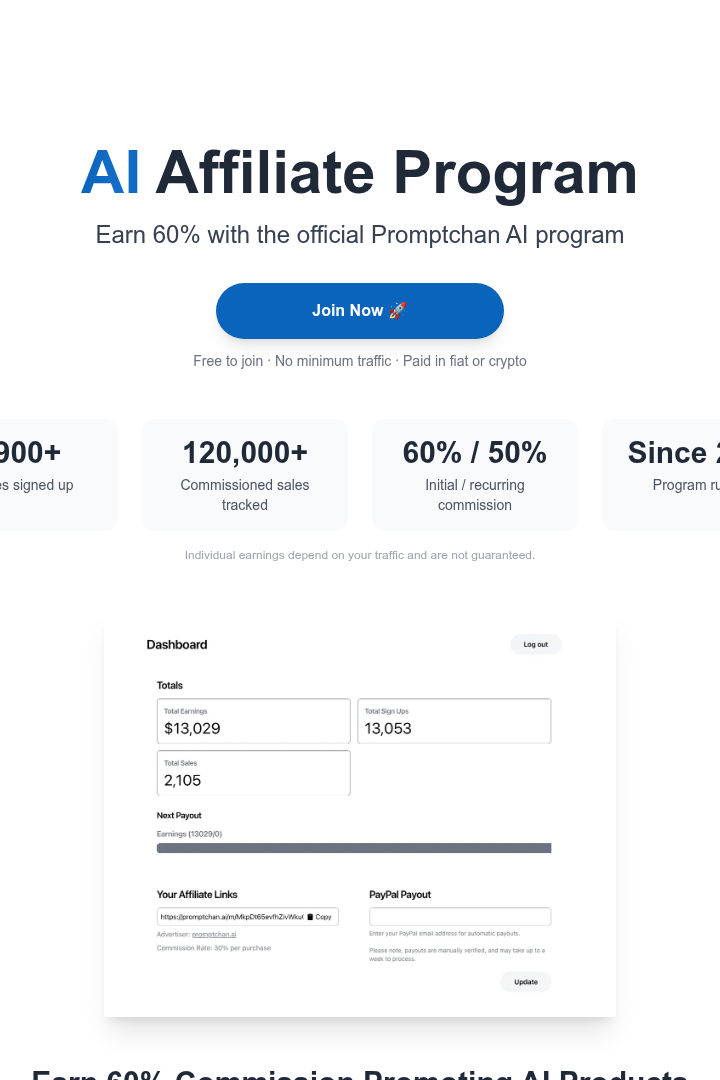Click the AI Affiliate Program heading
720x1080 pixels.
click(360, 173)
